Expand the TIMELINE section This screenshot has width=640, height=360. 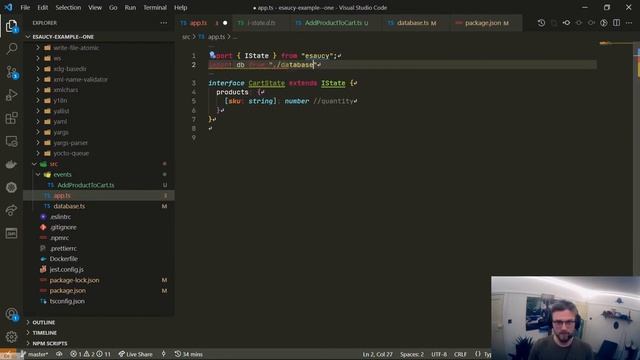[x=99, y=333]
